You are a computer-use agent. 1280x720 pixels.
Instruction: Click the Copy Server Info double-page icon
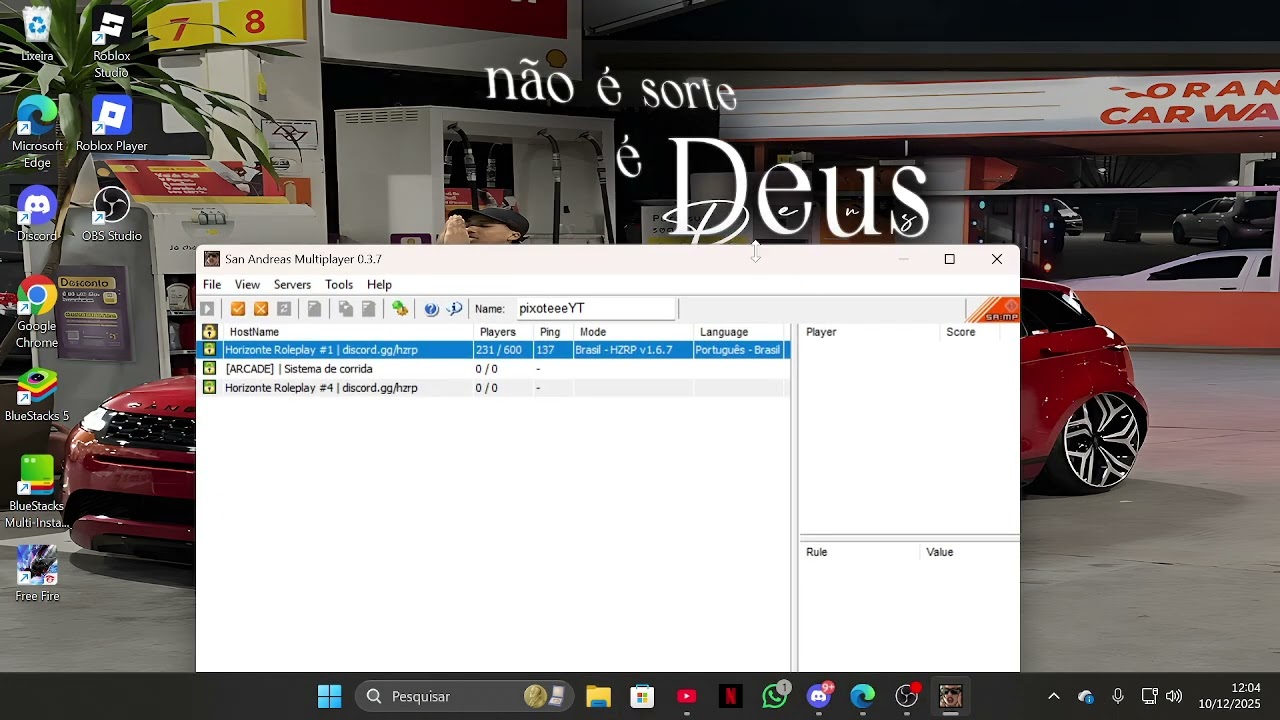pyautogui.click(x=346, y=309)
